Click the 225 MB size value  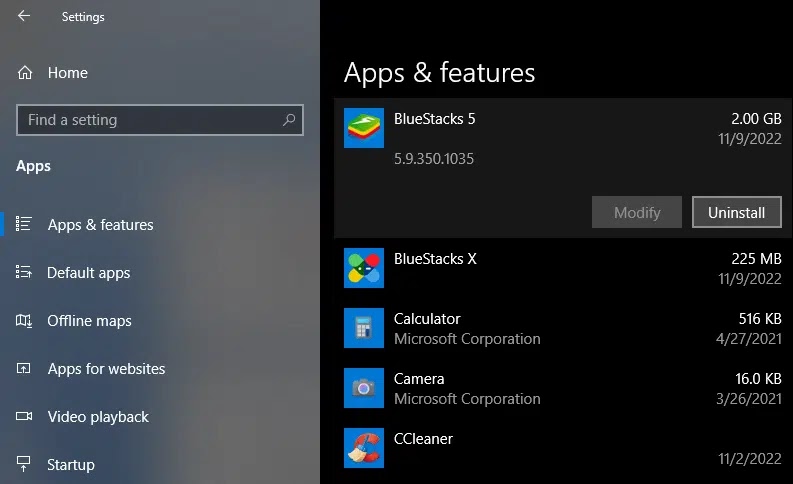pos(756,259)
